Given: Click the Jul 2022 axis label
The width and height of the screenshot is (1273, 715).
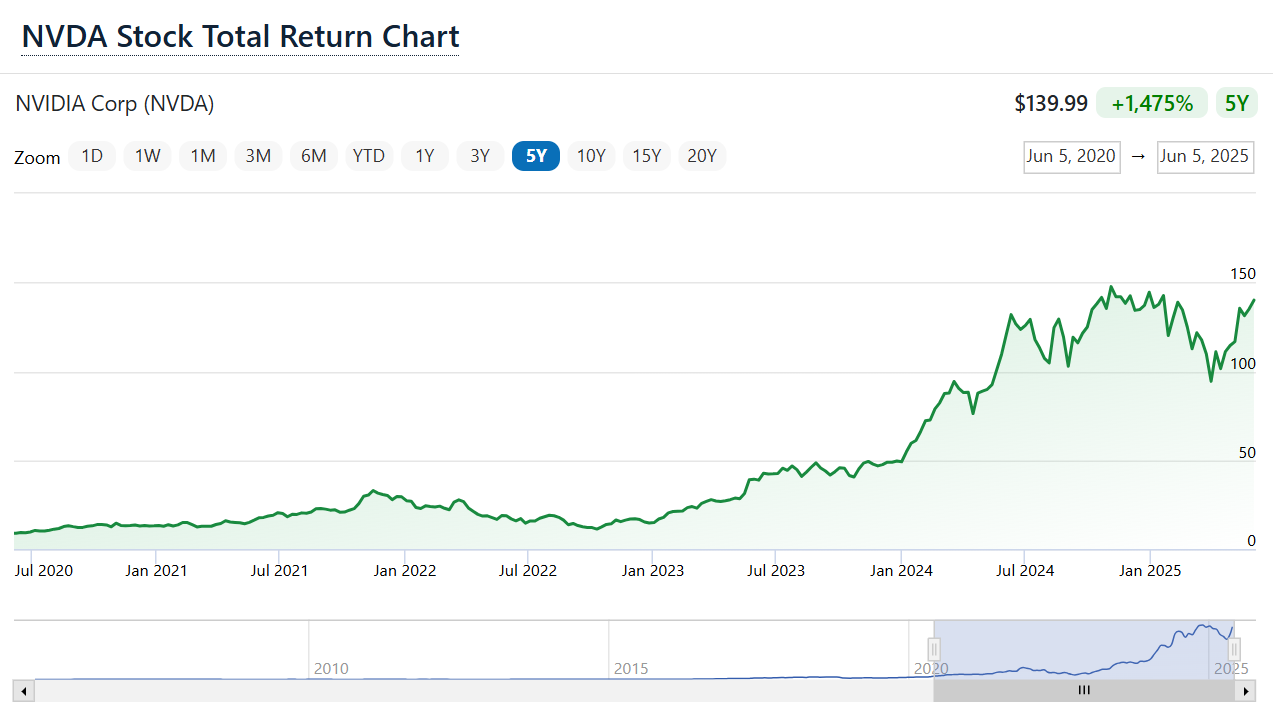Looking at the screenshot, I should pyautogui.click(x=527, y=571).
